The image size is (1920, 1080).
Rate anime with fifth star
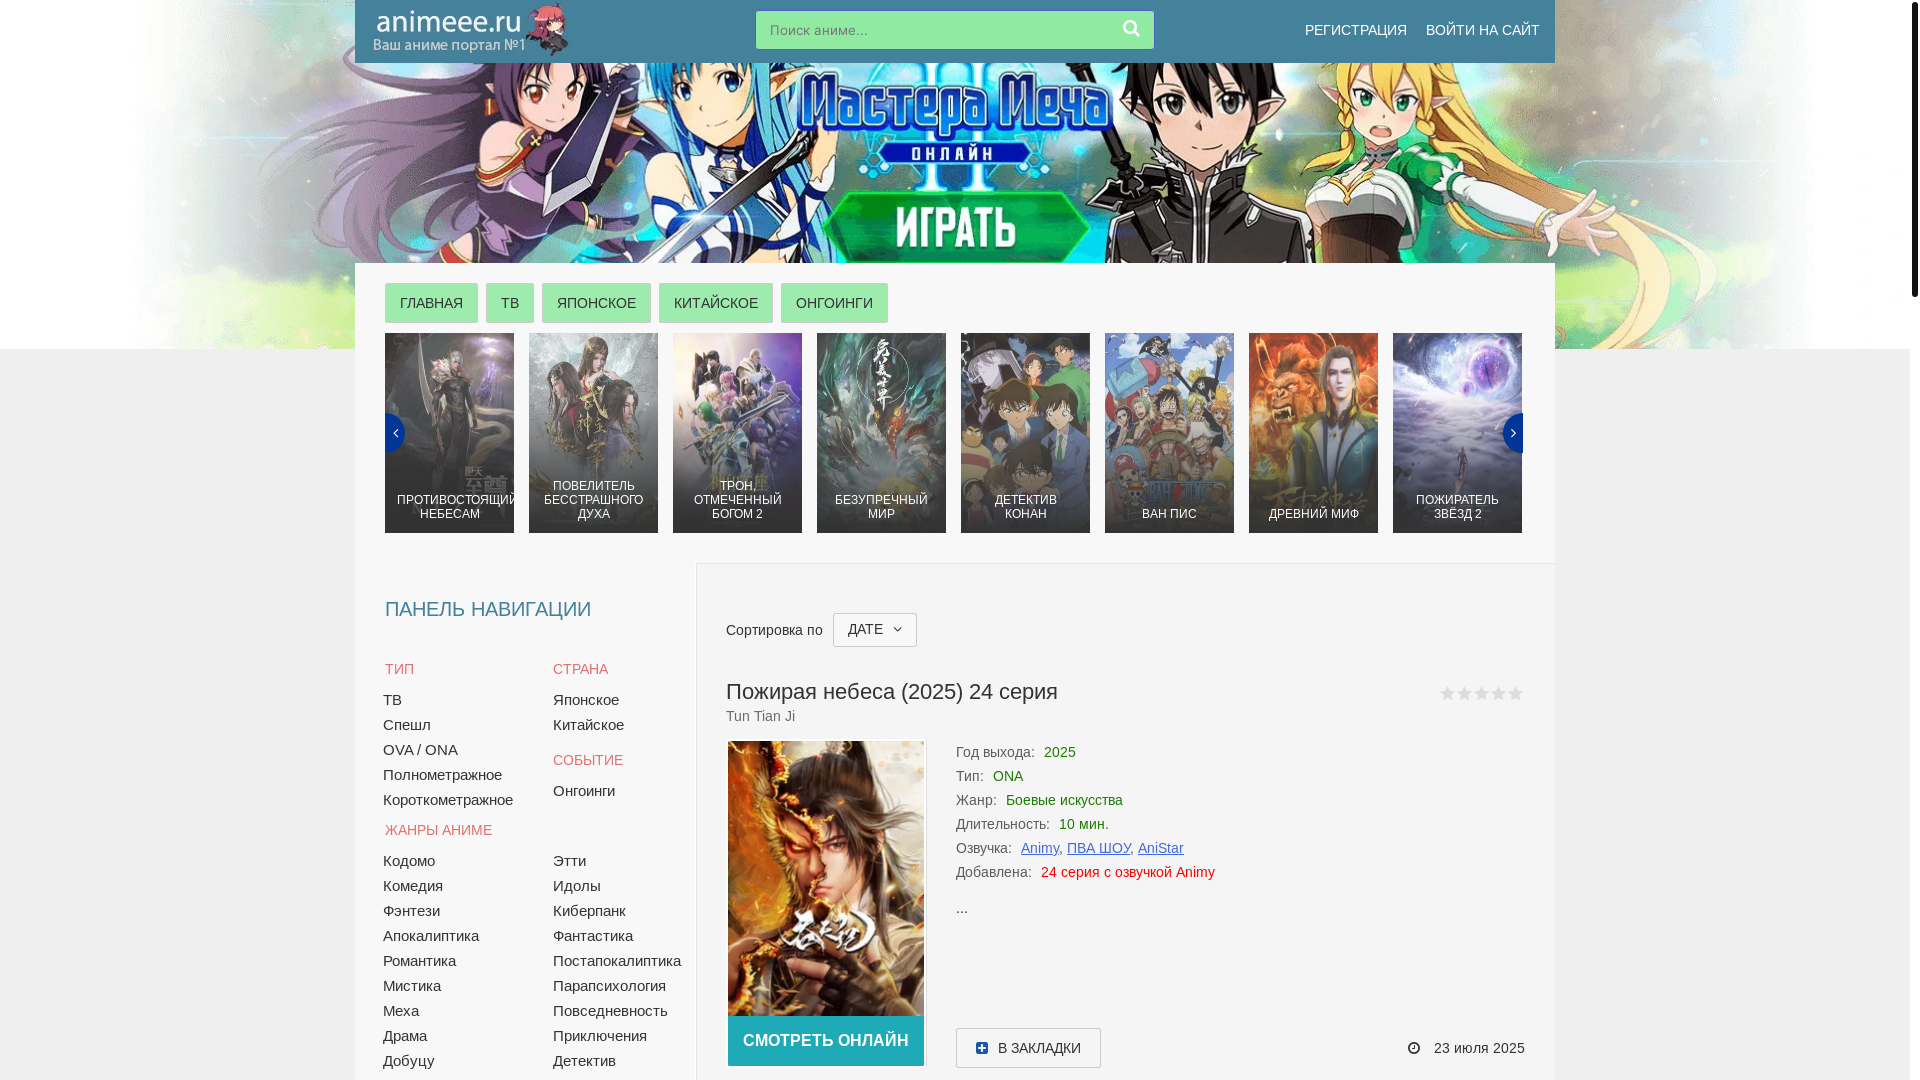tap(1515, 693)
